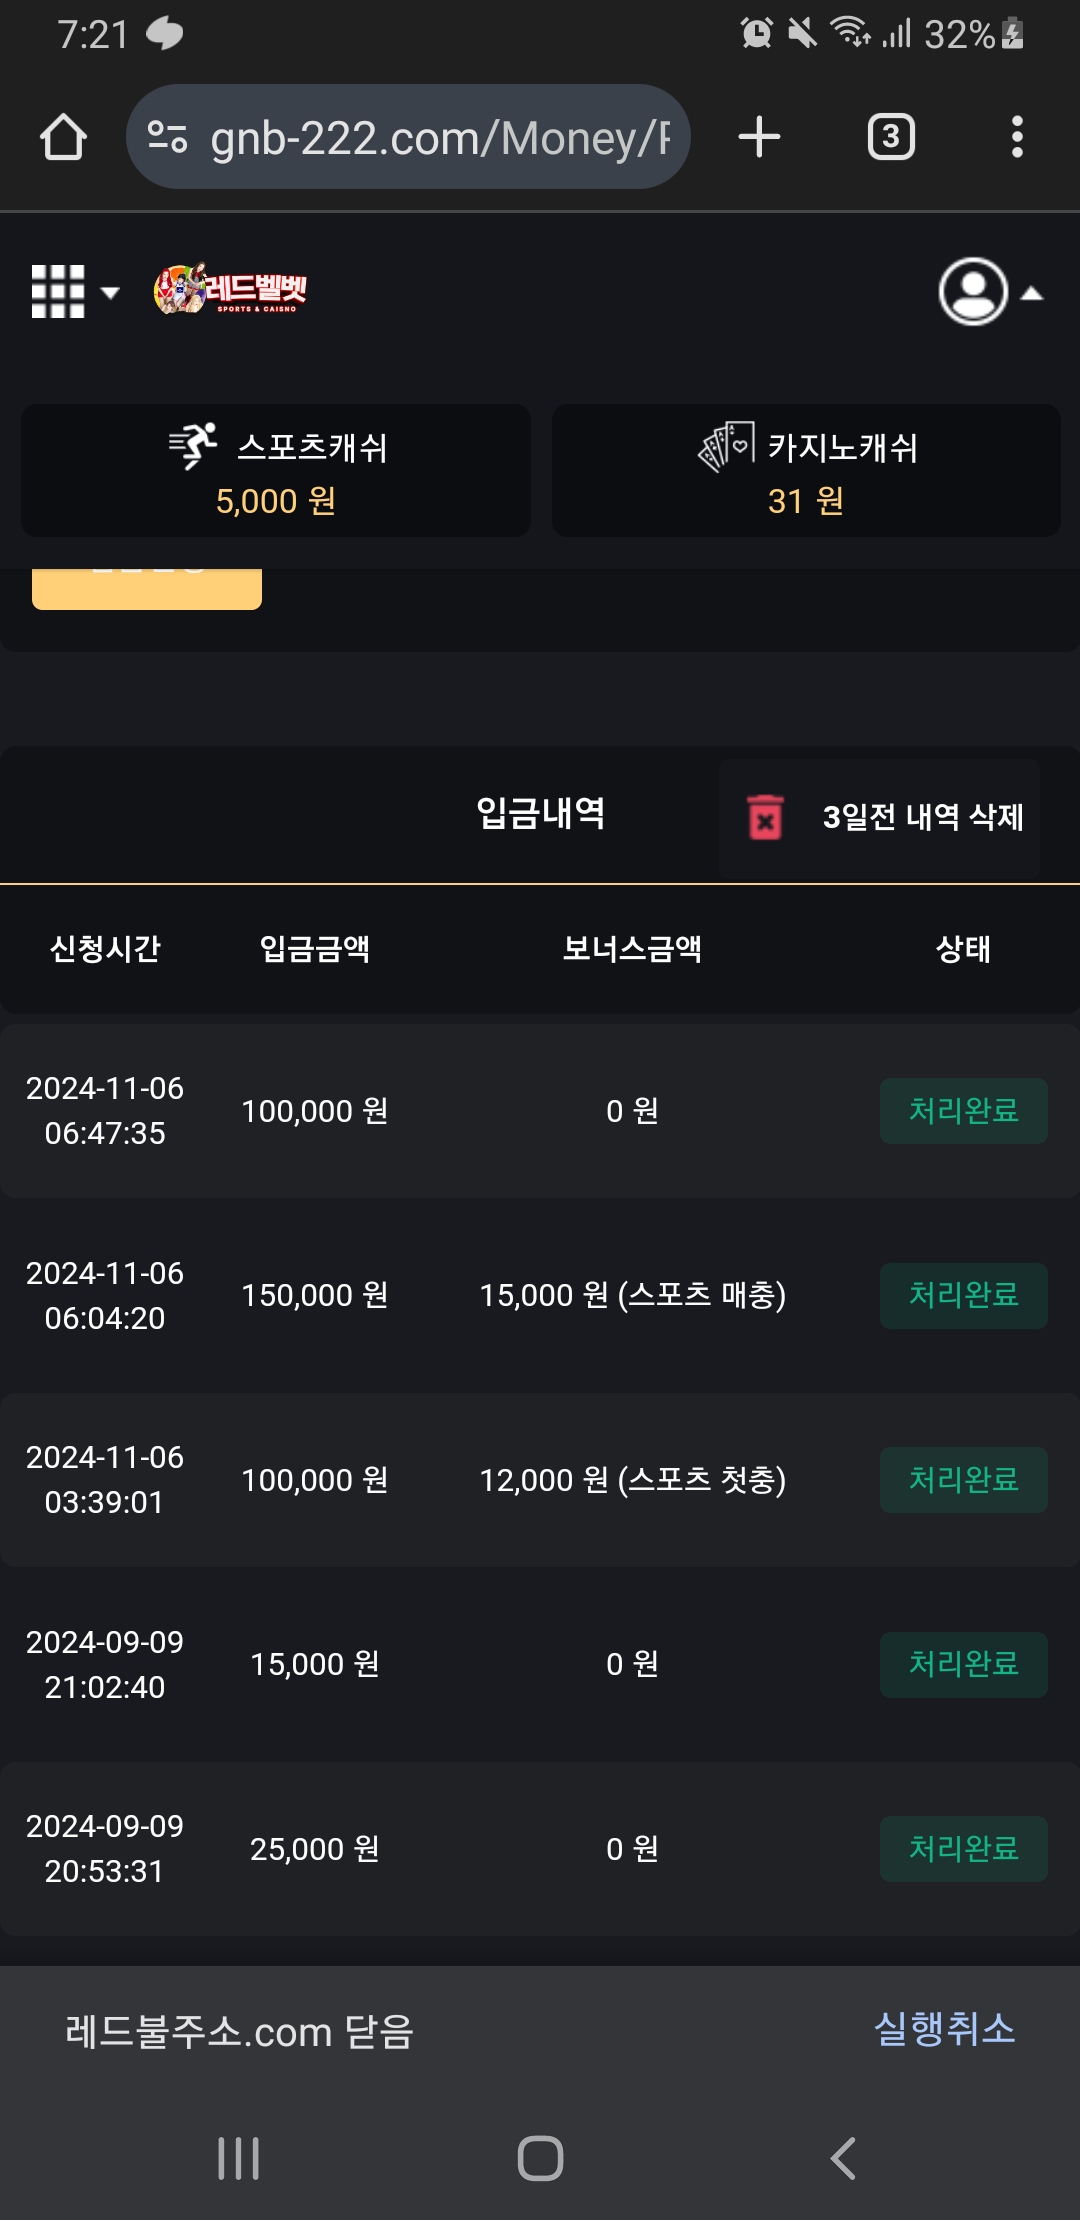The width and height of the screenshot is (1080, 2220).
Task: Tap the browser home icon
Action: click(x=63, y=137)
